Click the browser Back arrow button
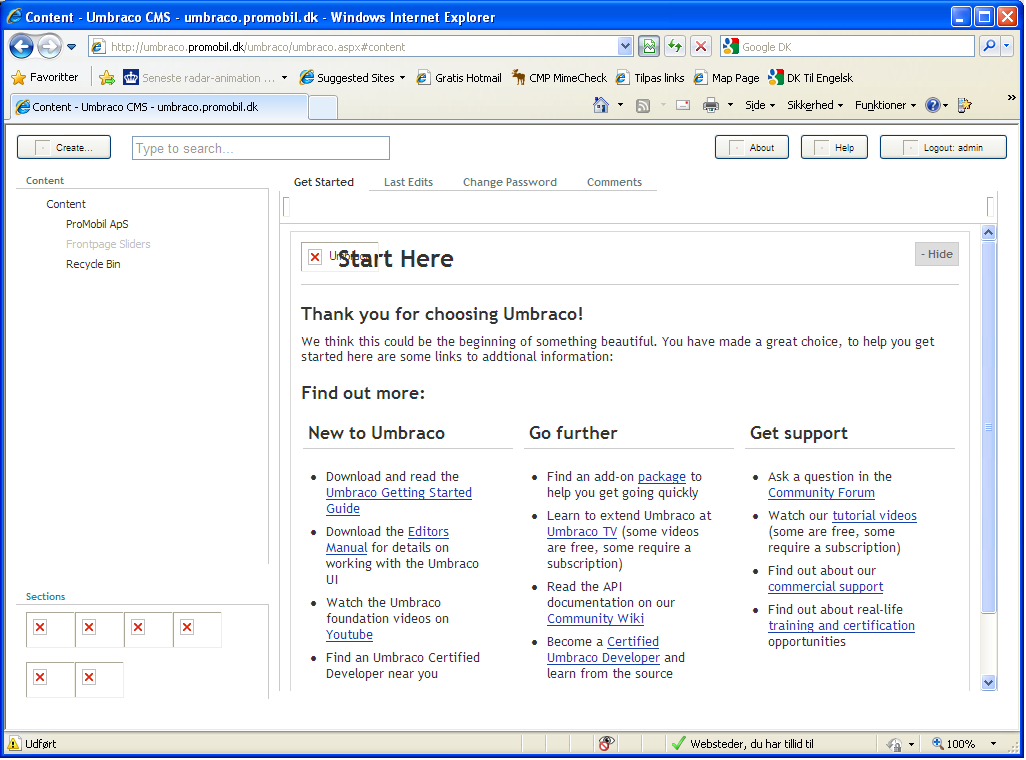The height and width of the screenshot is (760, 1026). point(22,47)
